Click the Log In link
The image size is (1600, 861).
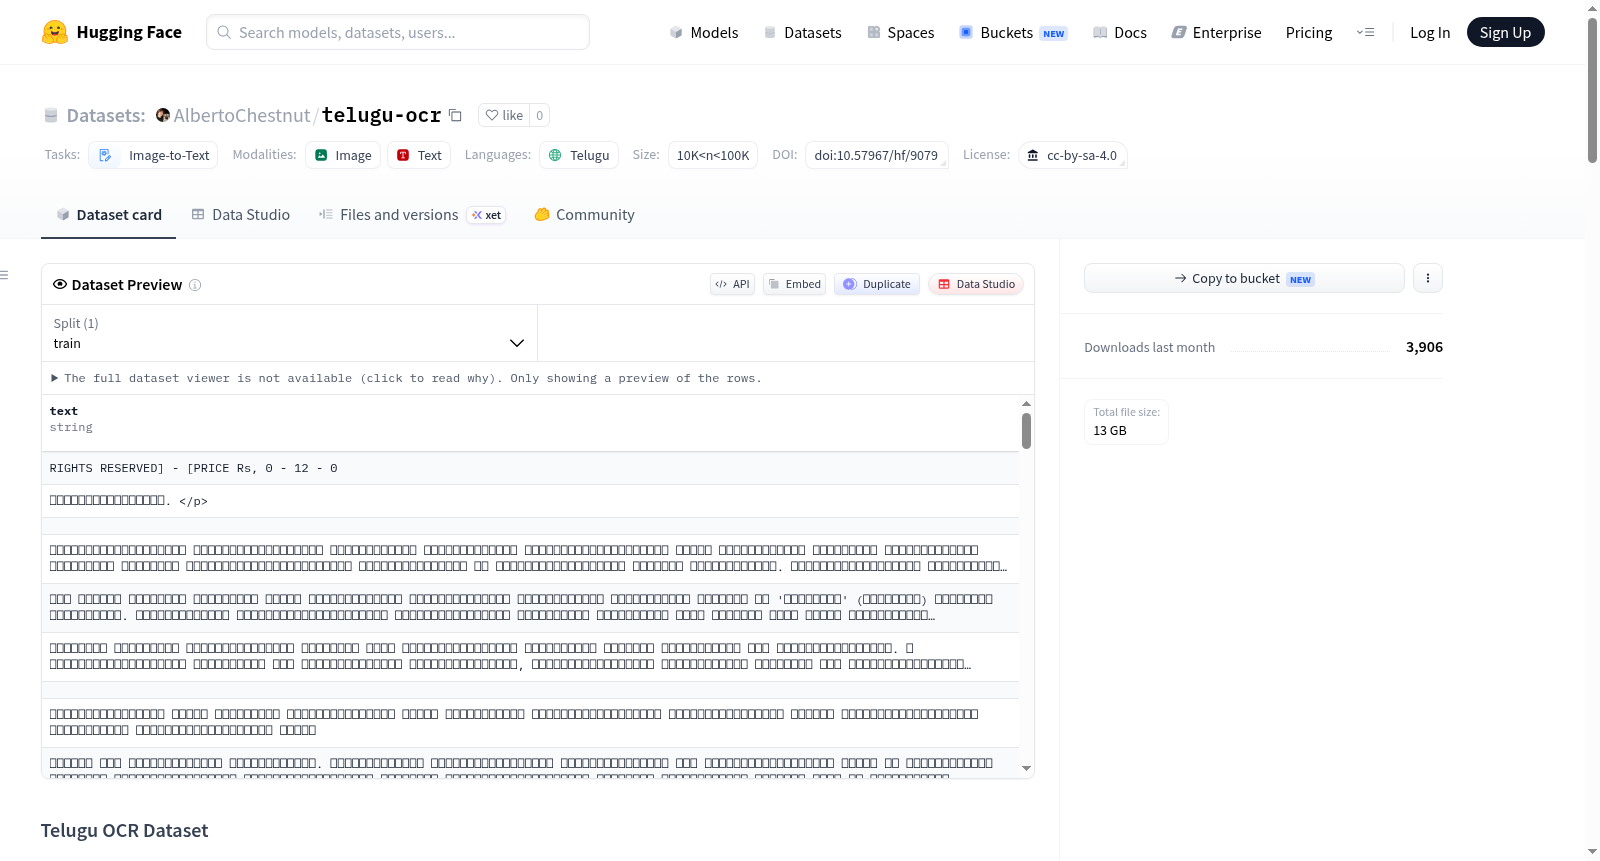(1430, 32)
